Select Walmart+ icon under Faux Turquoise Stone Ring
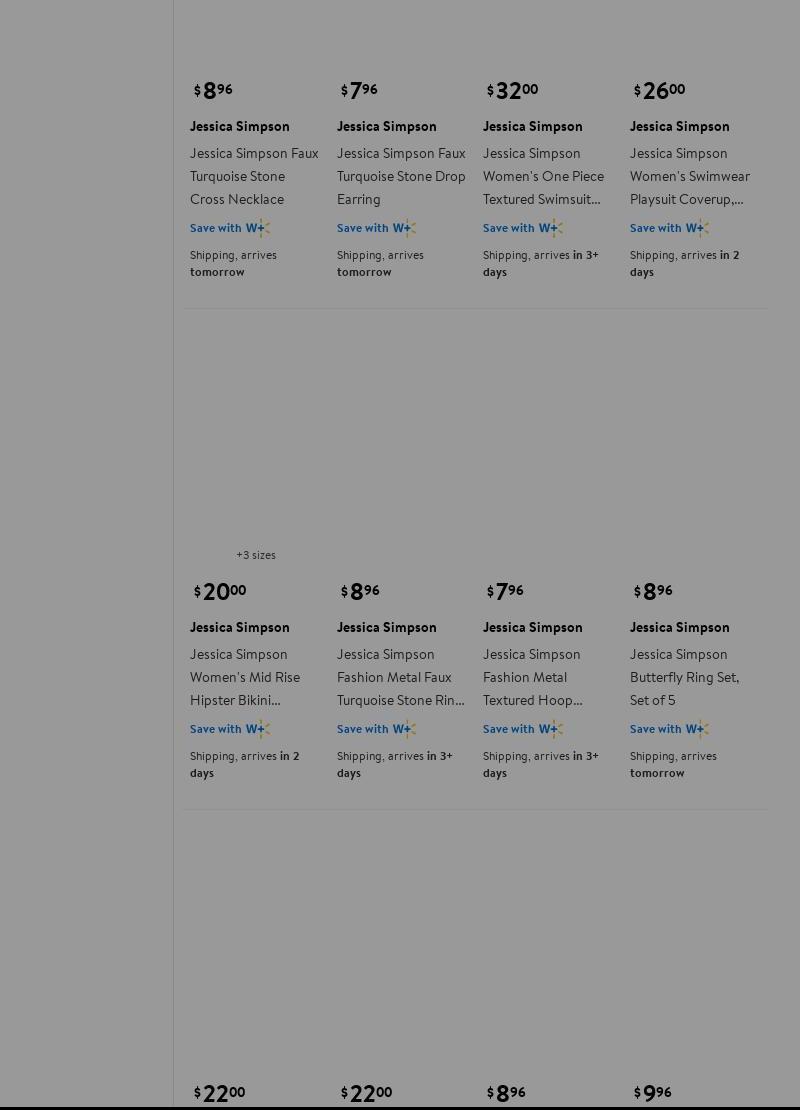Viewport: 800px width, 1110px height. point(404,729)
